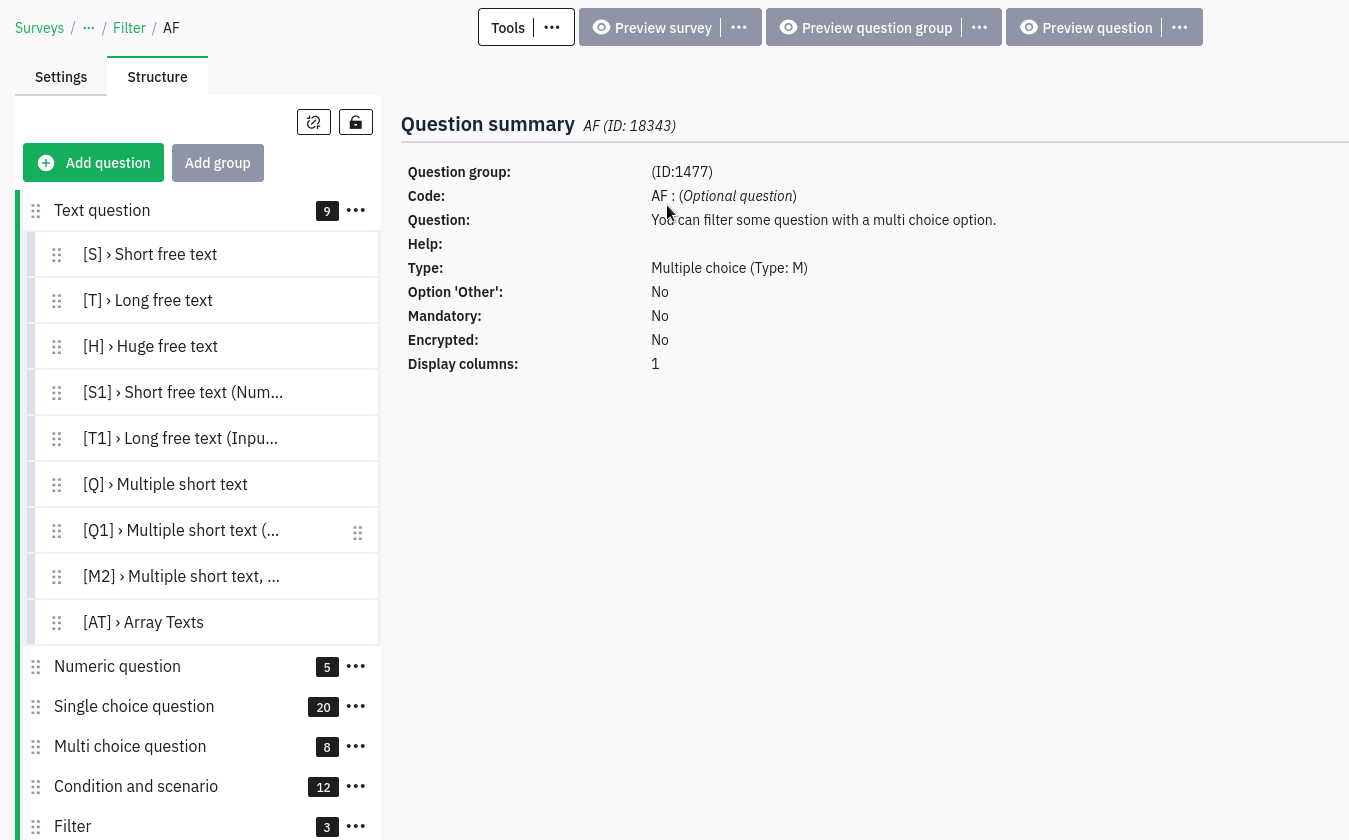Expand the Single choice question group
Screen dimensions: 1349x840
[134, 707]
